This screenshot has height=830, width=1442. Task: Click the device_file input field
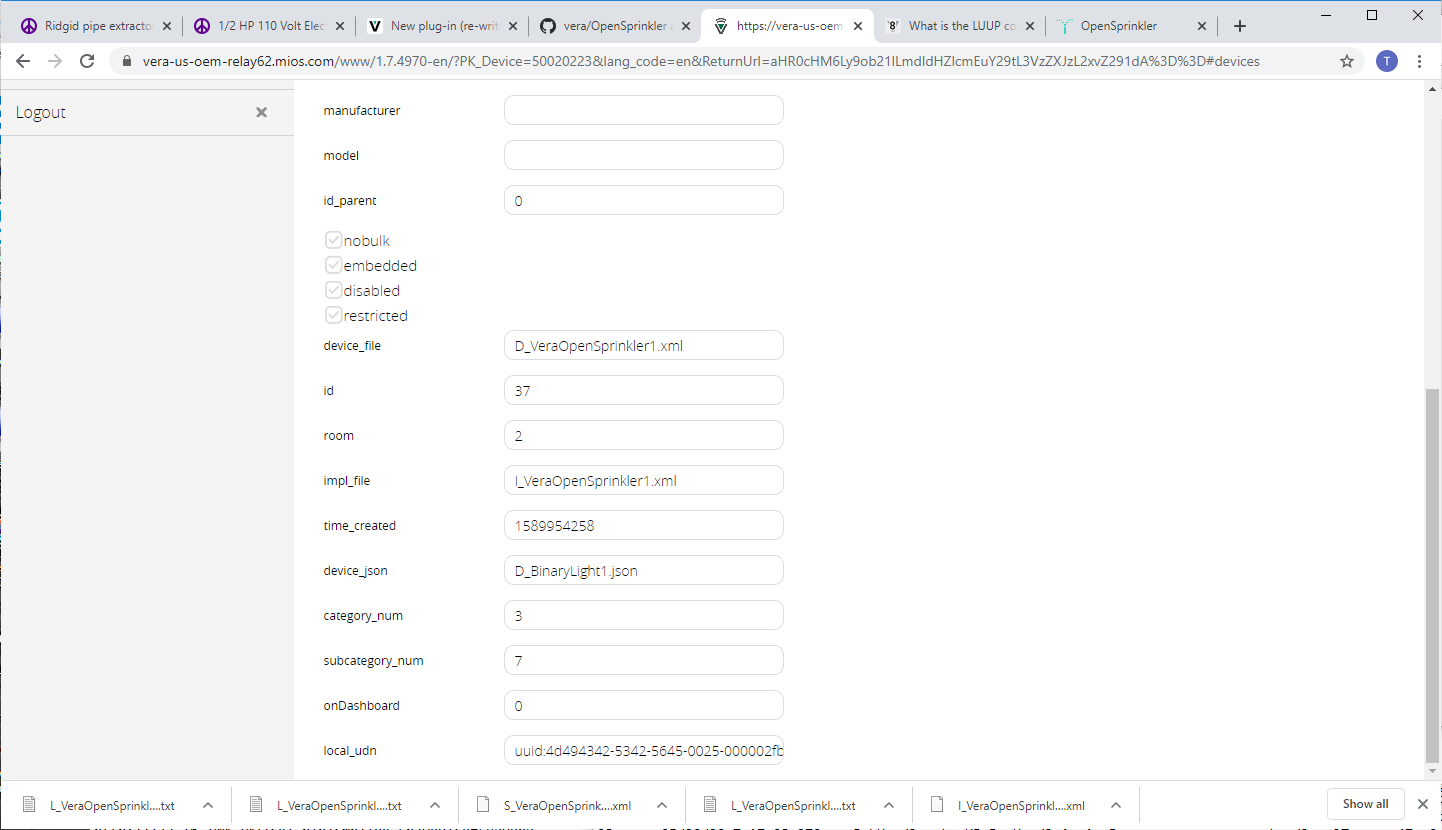tap(643, 345)
